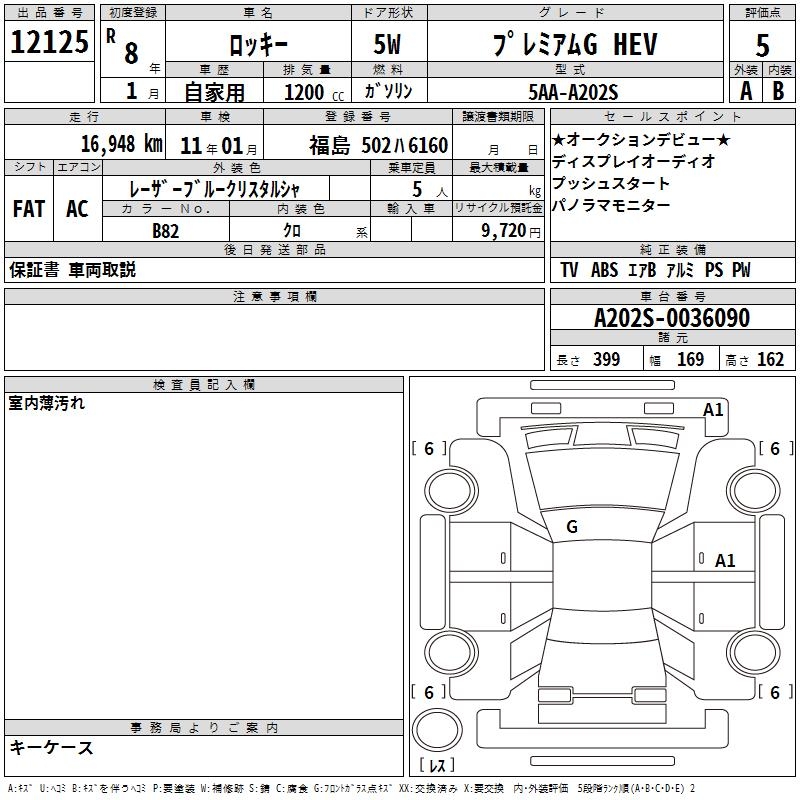Select the inspector note 室内薄汚れ
Screen dimensions: 800x800
coord(46,403)
